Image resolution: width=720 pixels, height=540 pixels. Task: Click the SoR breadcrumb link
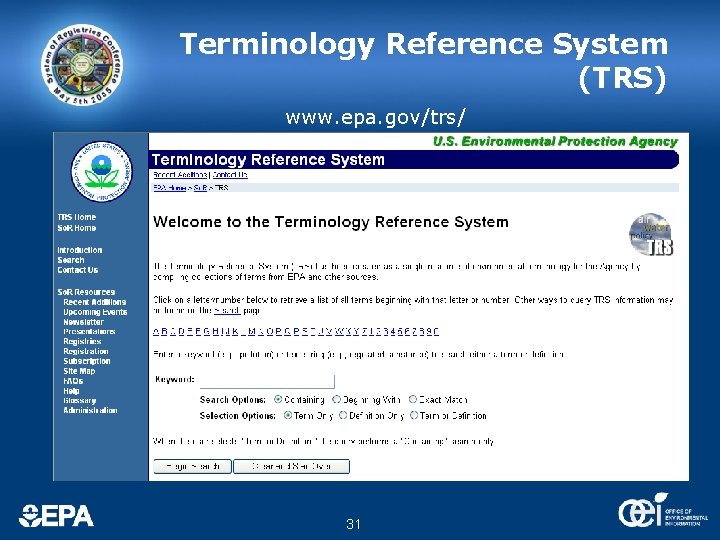point(200,188)
